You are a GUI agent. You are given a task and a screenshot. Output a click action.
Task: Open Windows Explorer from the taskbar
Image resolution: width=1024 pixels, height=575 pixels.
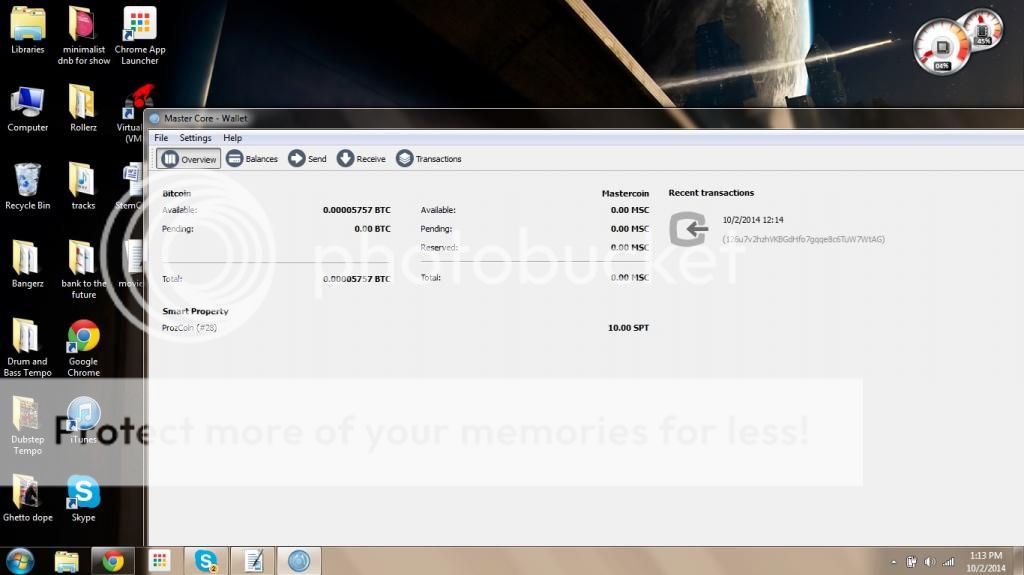point(66,561)
